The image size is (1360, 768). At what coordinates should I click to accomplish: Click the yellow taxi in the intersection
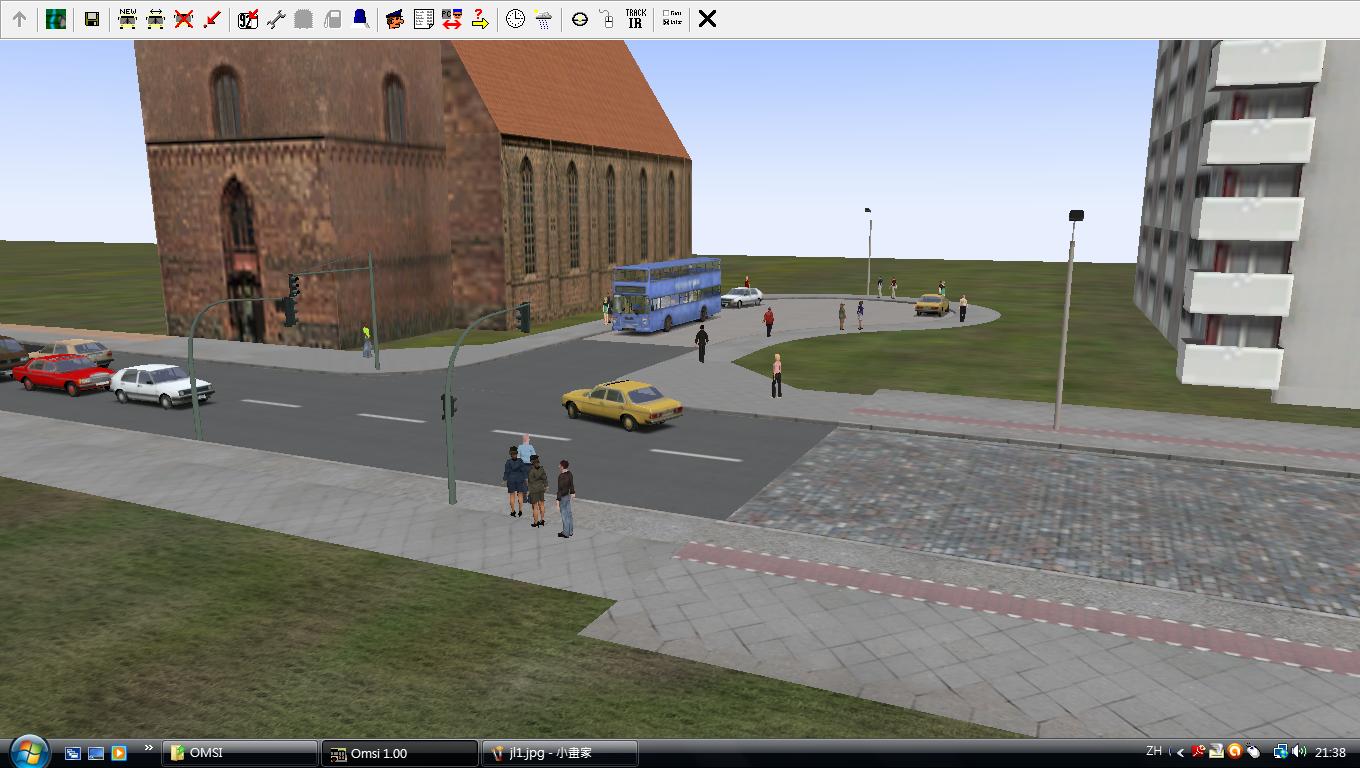[x=622, y=404]
